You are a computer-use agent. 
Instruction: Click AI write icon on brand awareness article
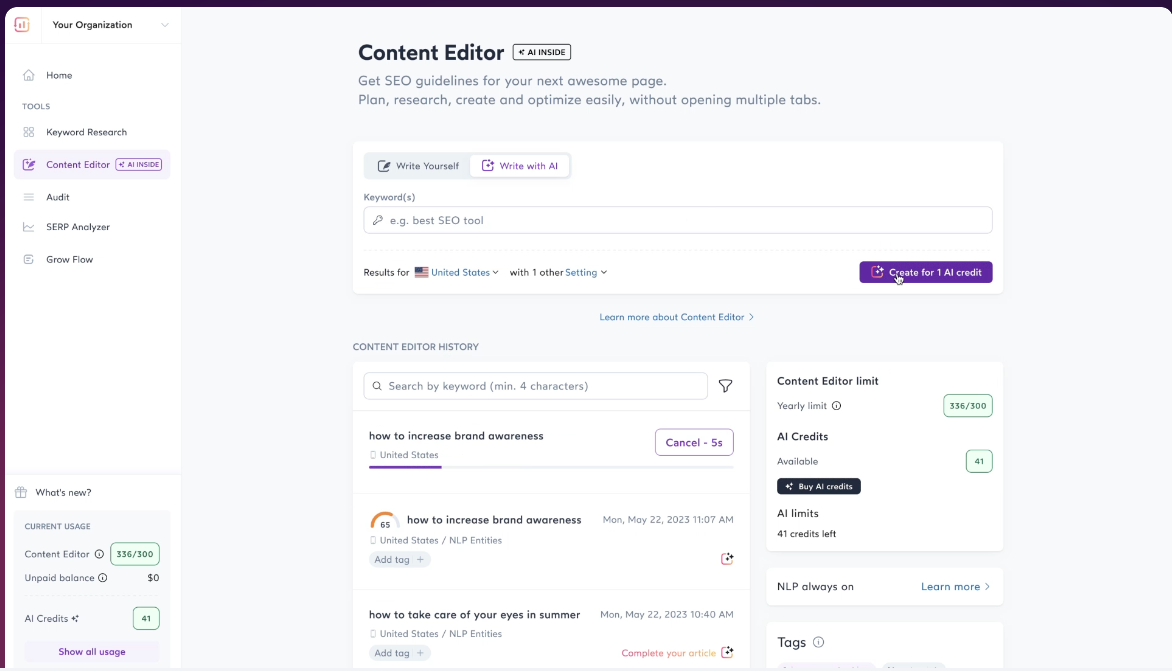point(727,559)
